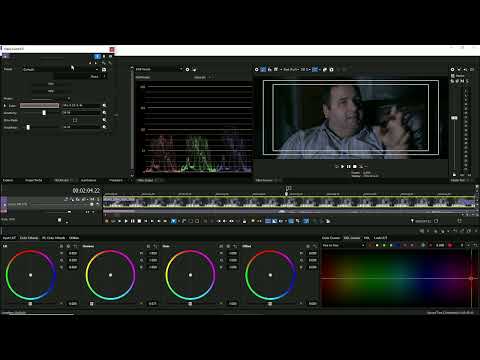Toggle snapping icon in the timeline toolbar
Viewport: 480px width, 360px height.
point(268,221)
